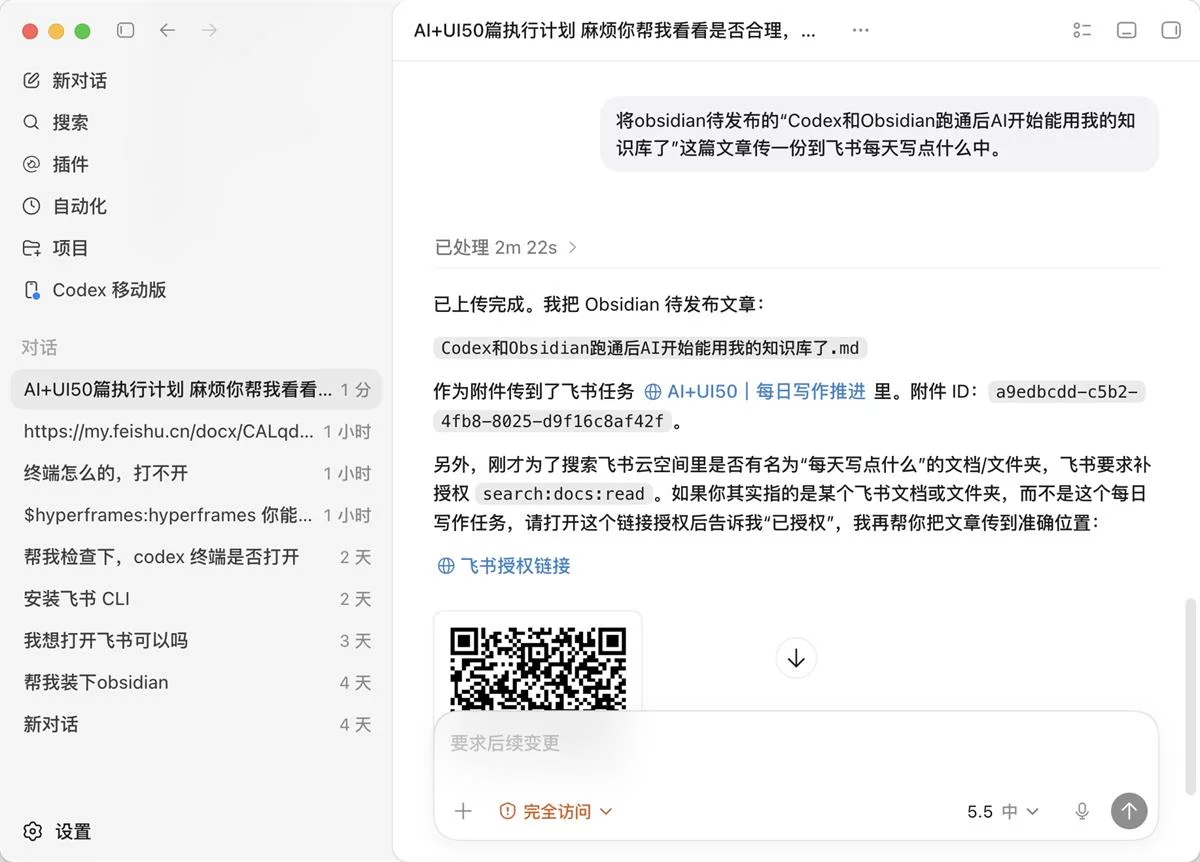Open the 飞书授权链接 link
Viewport: 1200px width, 862px height.
click(x=515, y=566)
